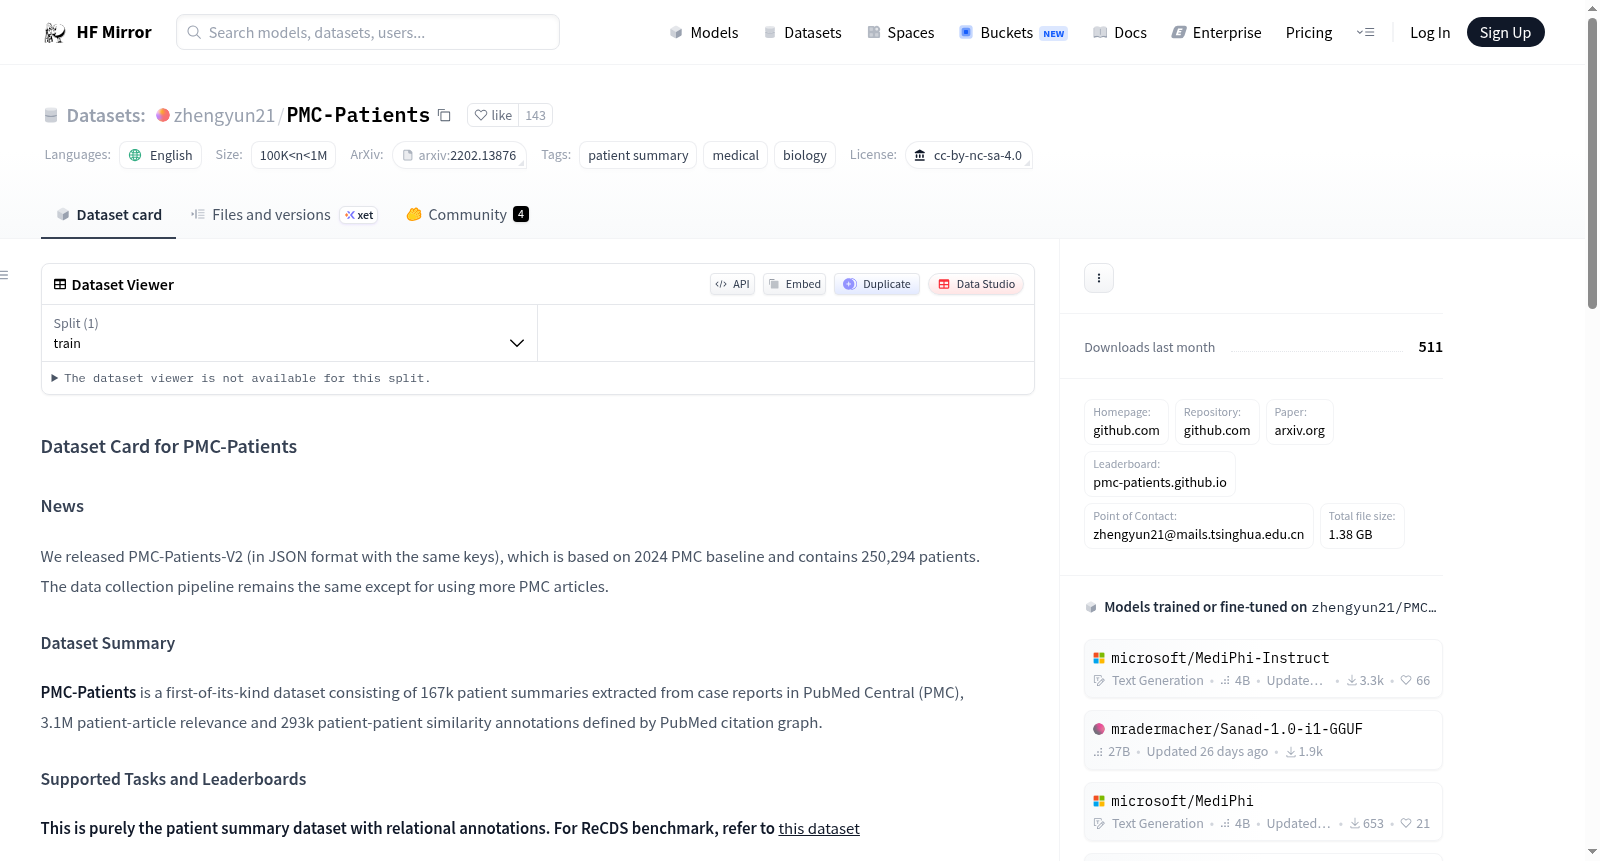Click the biology tag

[805, 155]
